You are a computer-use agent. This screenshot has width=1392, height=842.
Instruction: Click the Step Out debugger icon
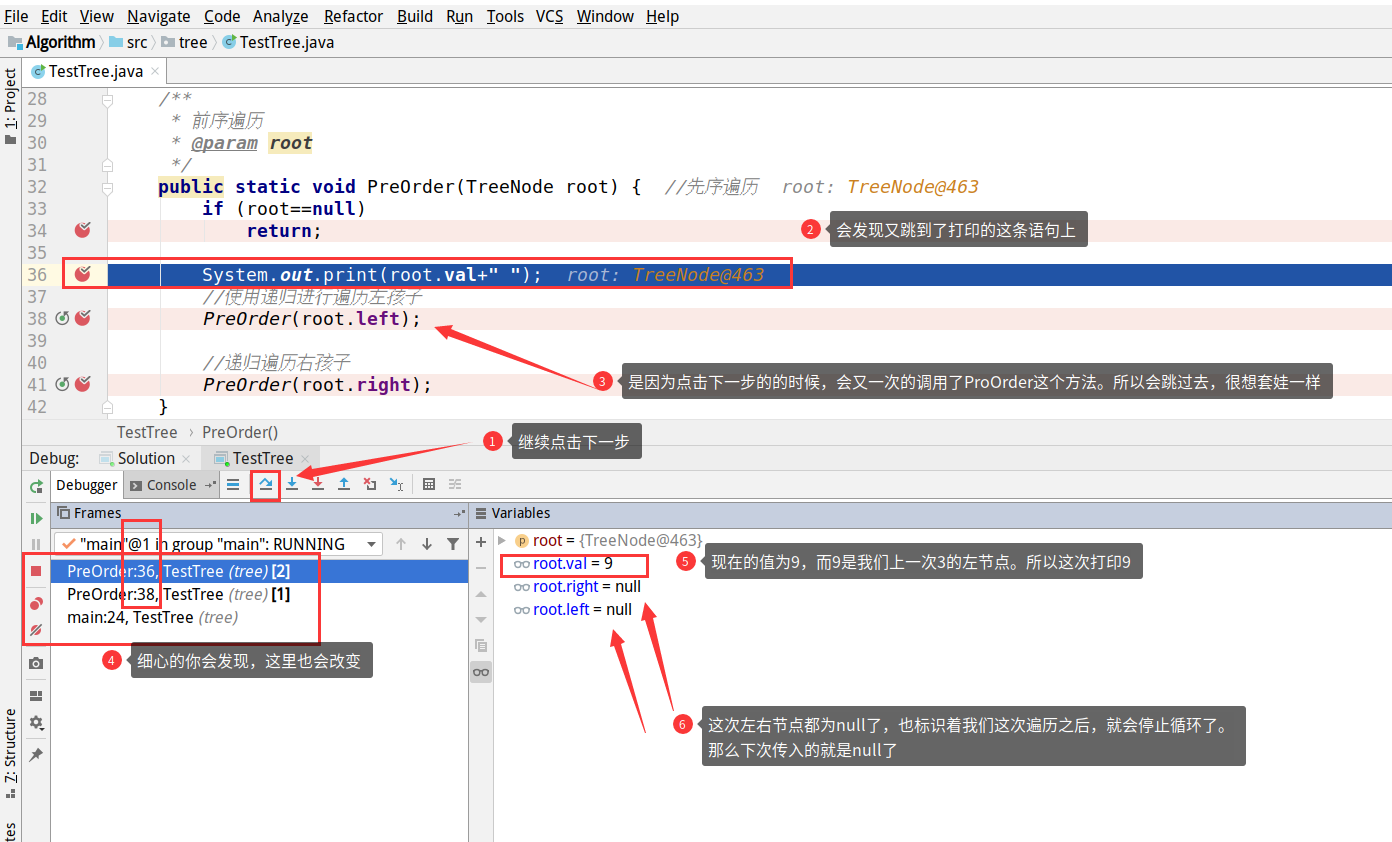coord(344,484)
